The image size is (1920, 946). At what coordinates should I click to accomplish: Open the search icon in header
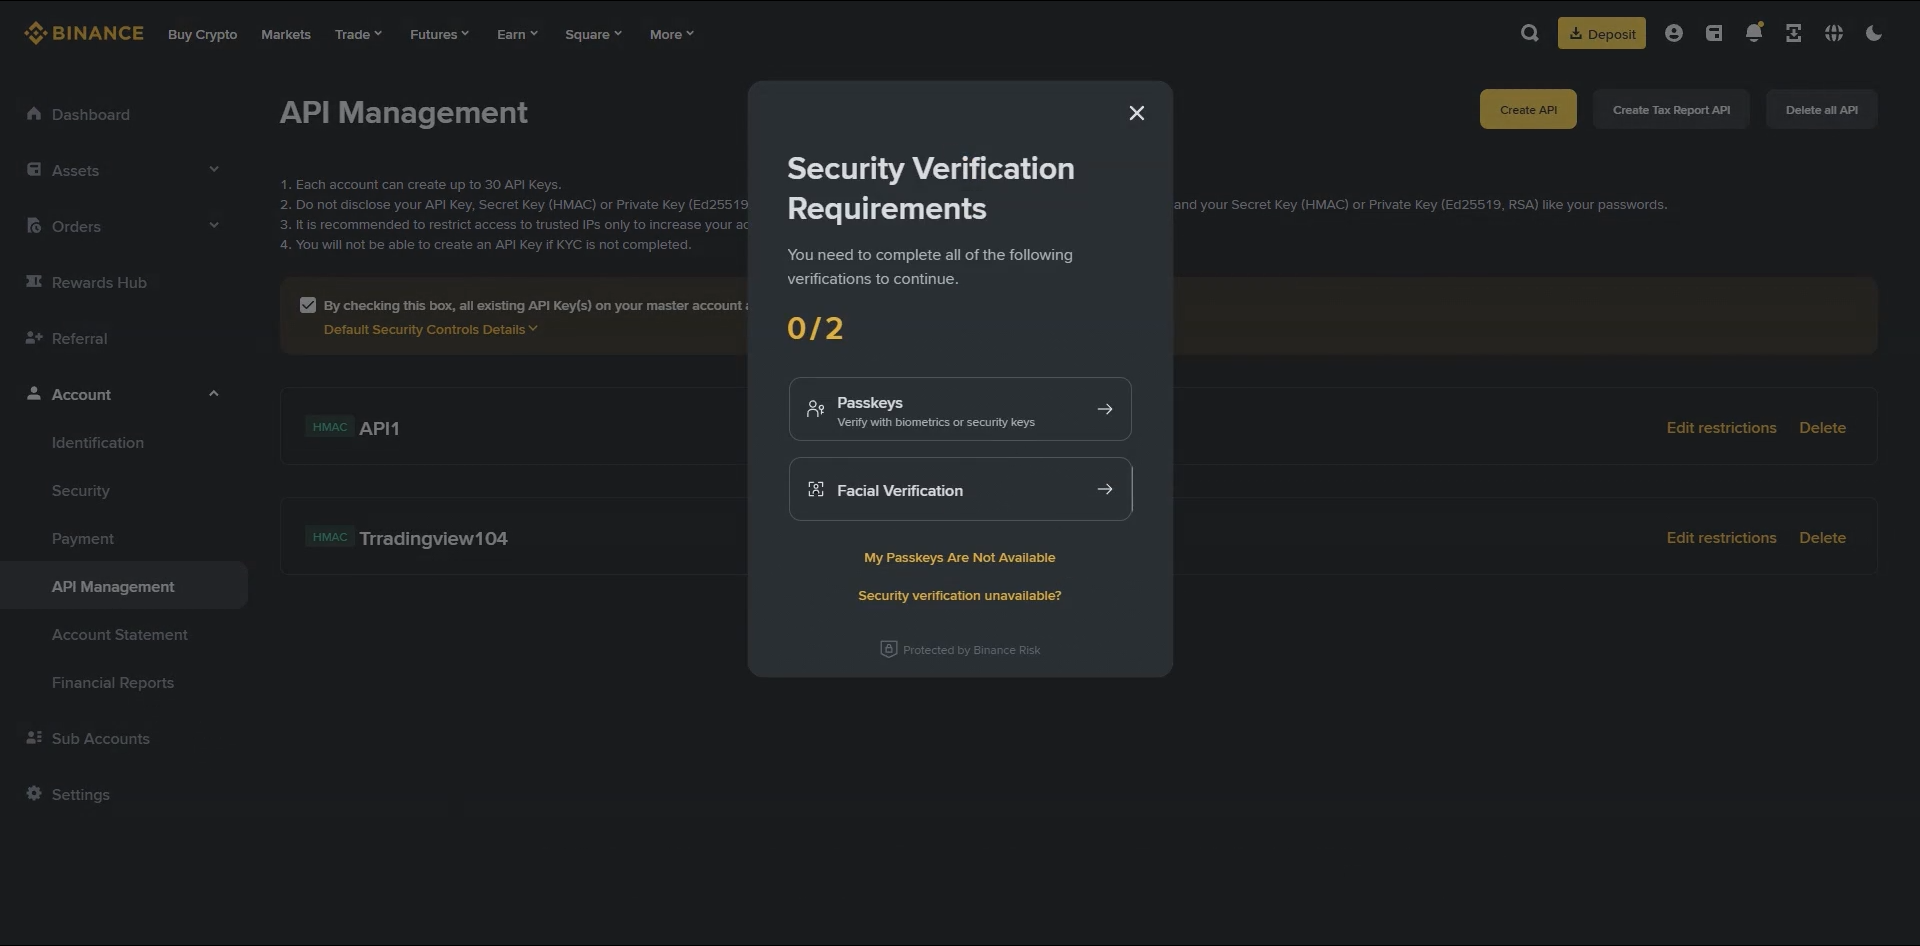point(1530,33)
